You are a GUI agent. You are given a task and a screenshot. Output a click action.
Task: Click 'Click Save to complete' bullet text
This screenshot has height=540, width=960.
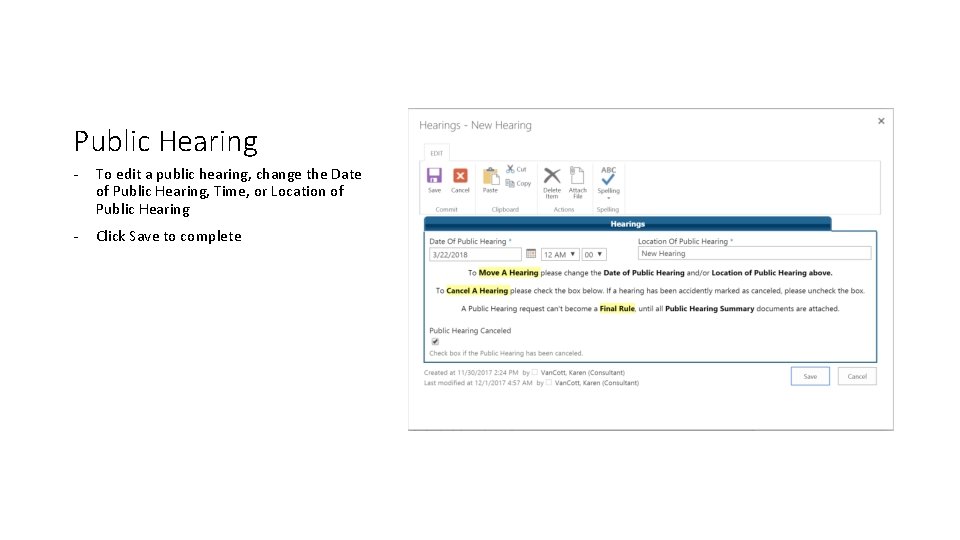coord(168,236)
